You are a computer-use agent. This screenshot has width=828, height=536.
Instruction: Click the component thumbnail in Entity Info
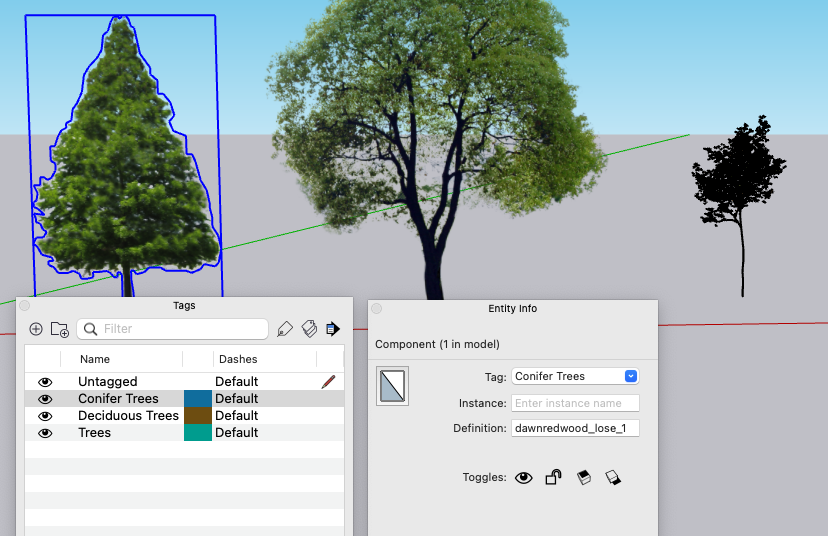point(392,386)
